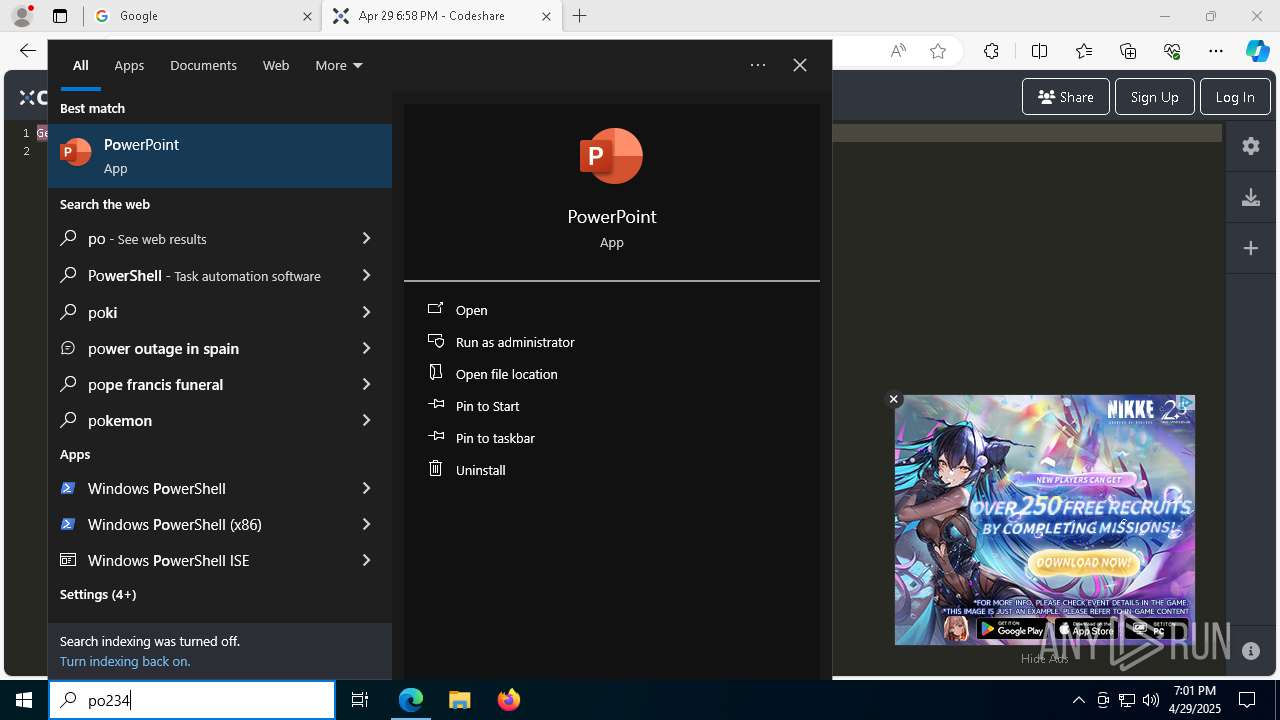Expand pokemon suggestion arrow

(x=366, y=420)
